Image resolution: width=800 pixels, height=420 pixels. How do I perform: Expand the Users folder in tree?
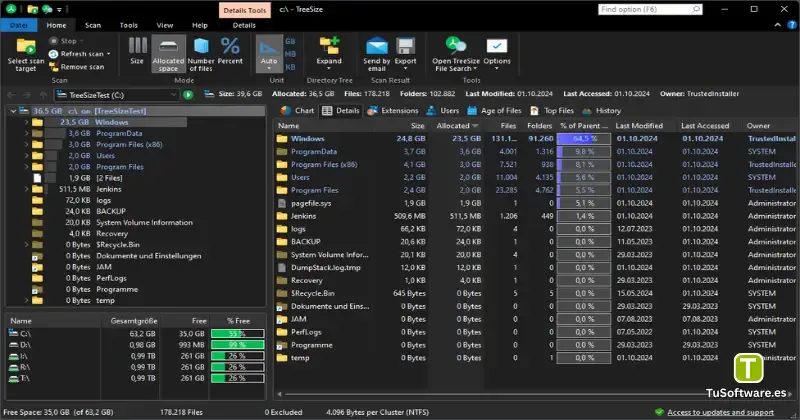coord(26,156)
